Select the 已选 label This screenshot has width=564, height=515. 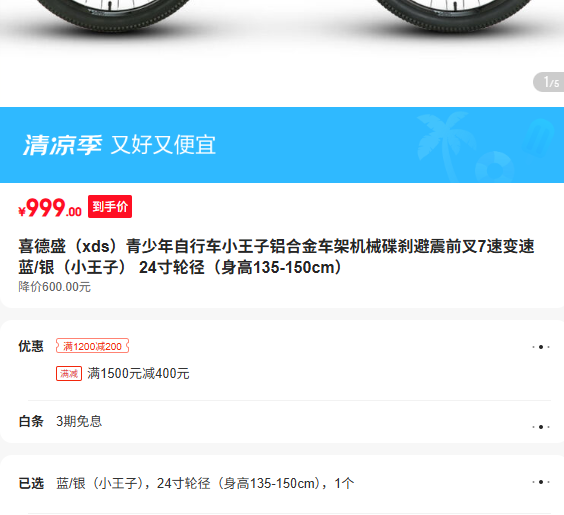pyautogui.click(x=31, y=483)
